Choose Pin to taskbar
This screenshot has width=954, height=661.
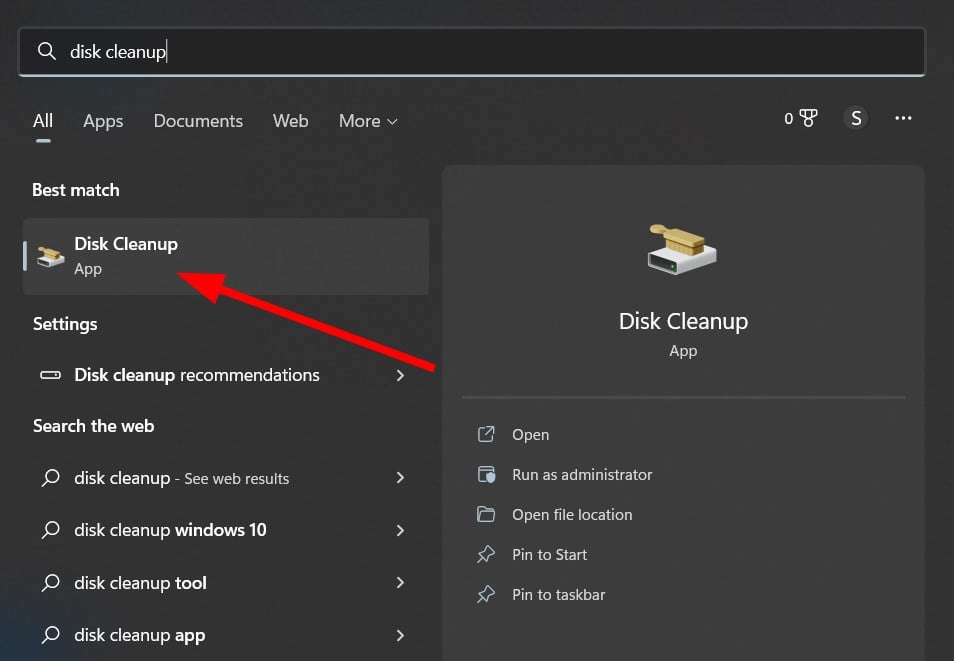click(x=558, y=595)
